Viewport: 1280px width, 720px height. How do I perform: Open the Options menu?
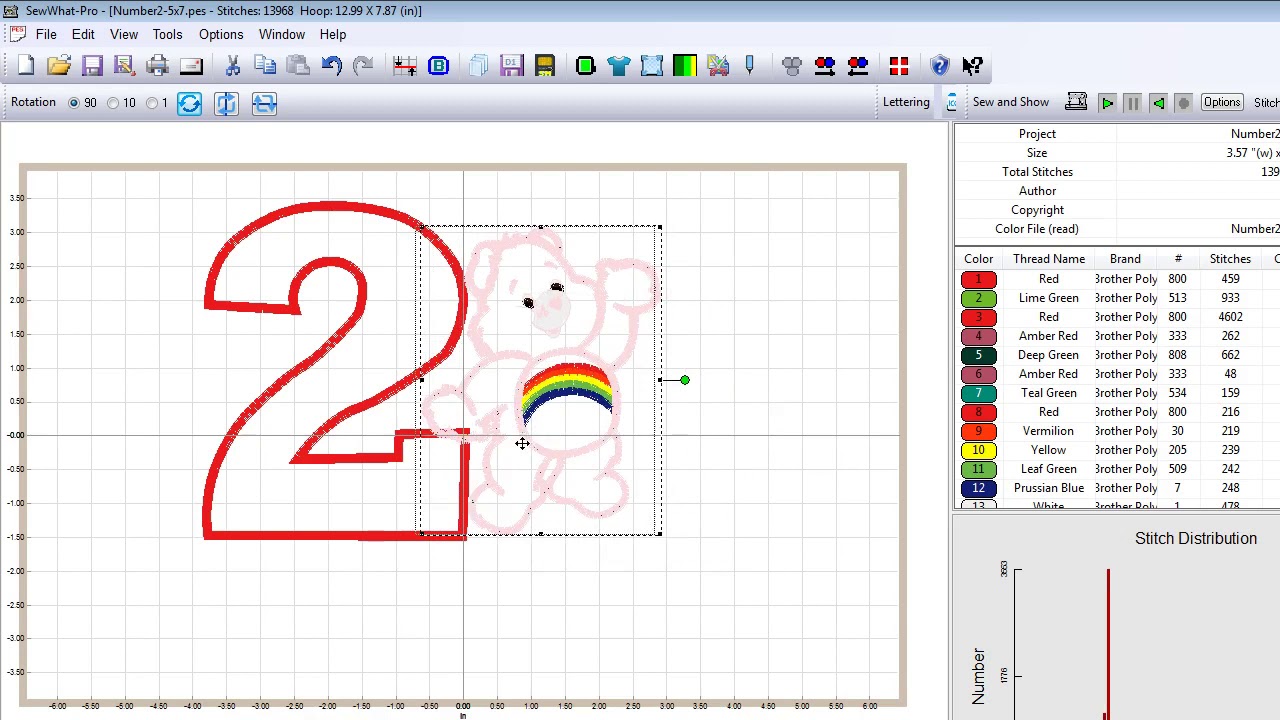(x=221, y=34)
